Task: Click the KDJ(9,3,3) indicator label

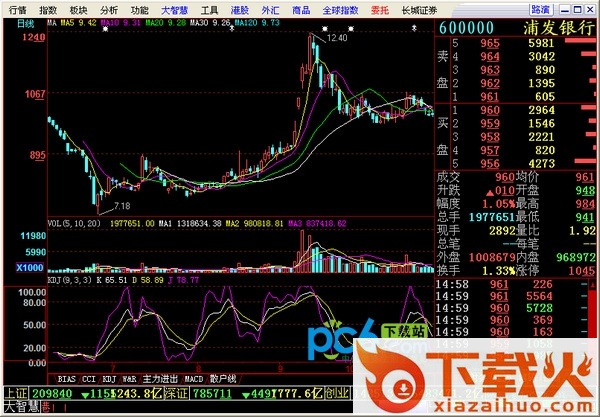Action: tap(70, 280)
